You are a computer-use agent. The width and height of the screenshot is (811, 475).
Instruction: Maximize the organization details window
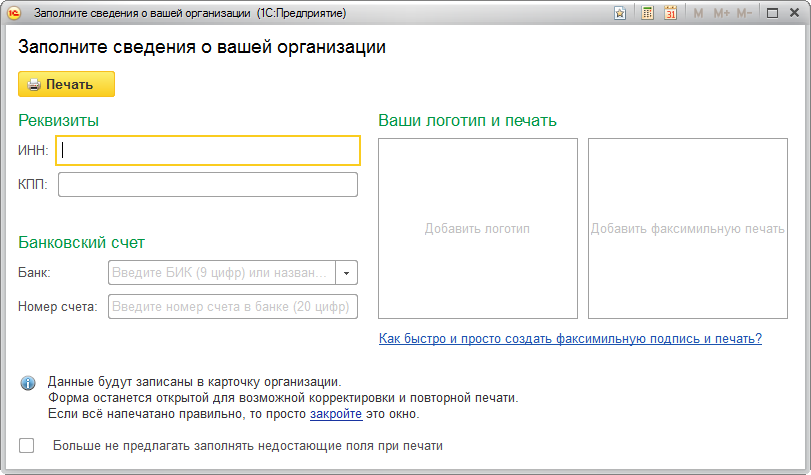click(x=772, y=13)
